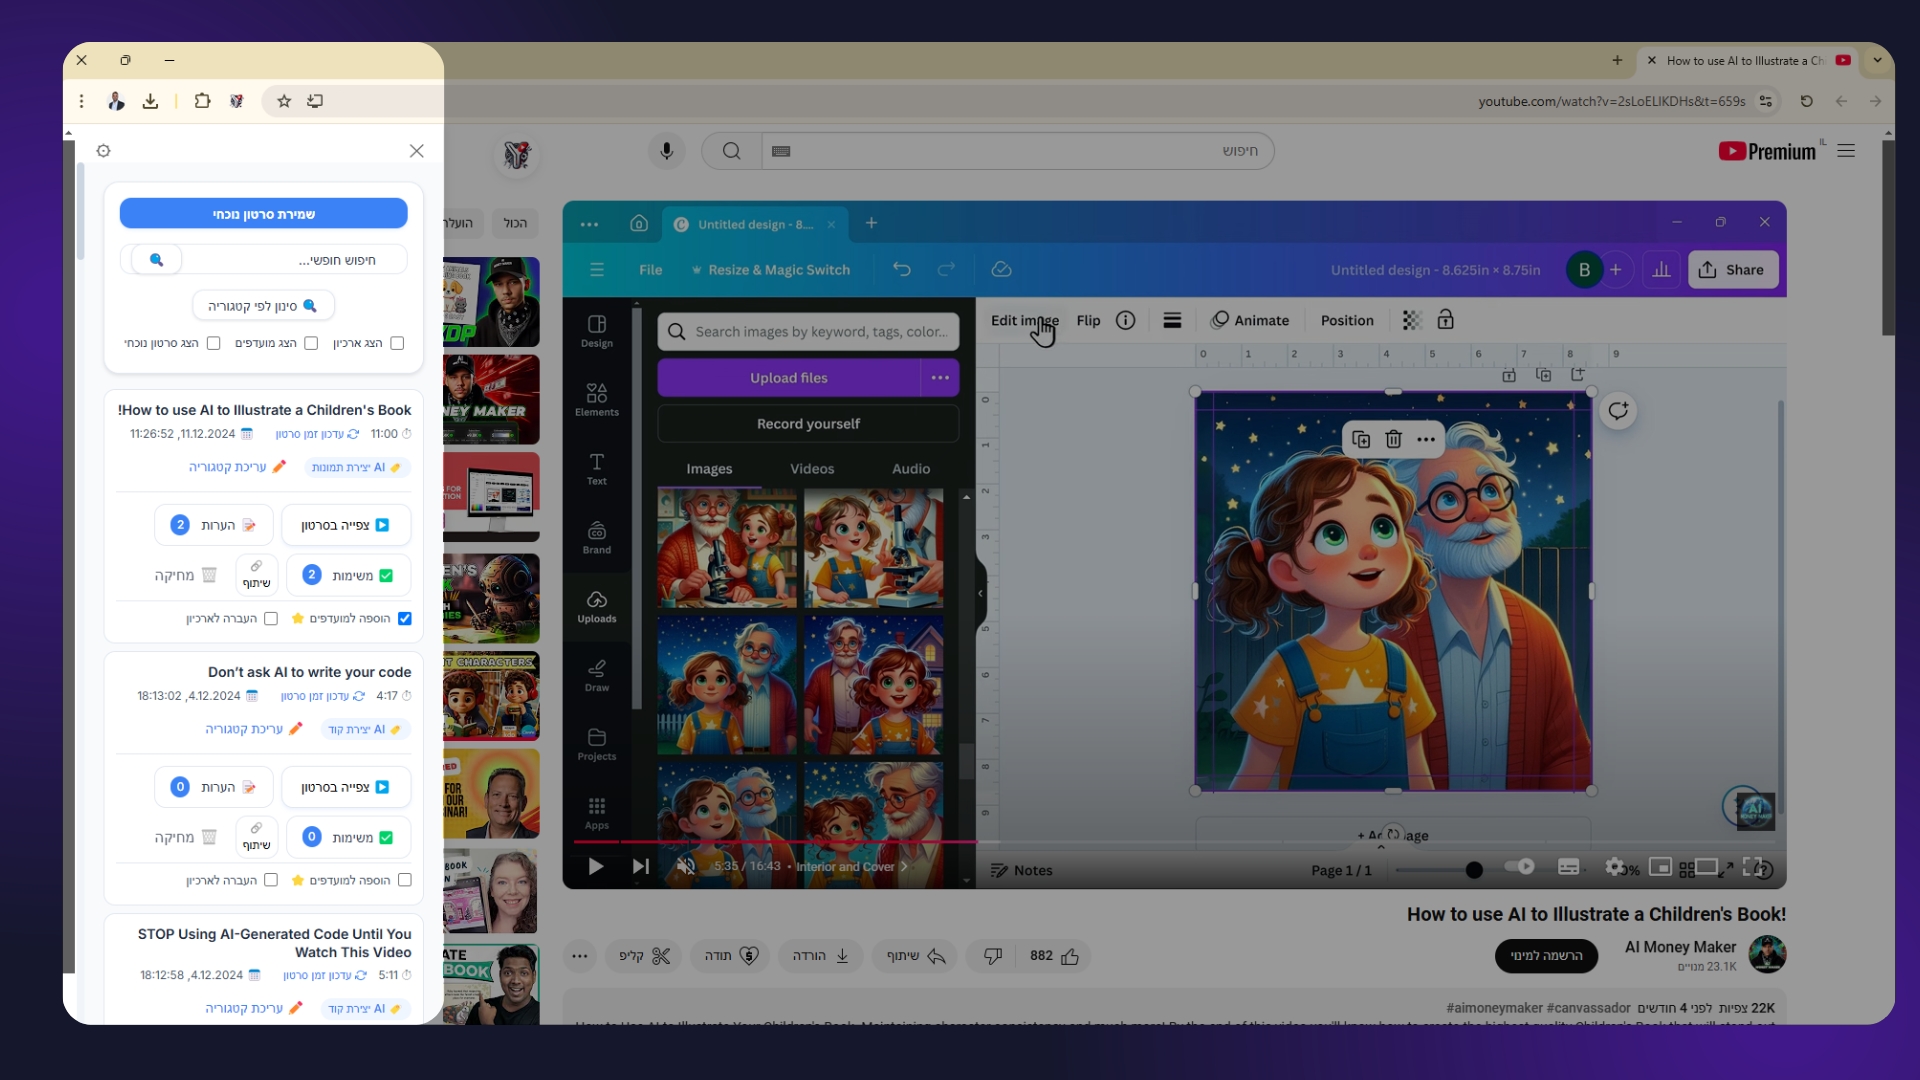Open the browser extensions puzzle icon
Viewport: 1920px width, 1080px height.
pyautogui.click(x=202, y=101)
